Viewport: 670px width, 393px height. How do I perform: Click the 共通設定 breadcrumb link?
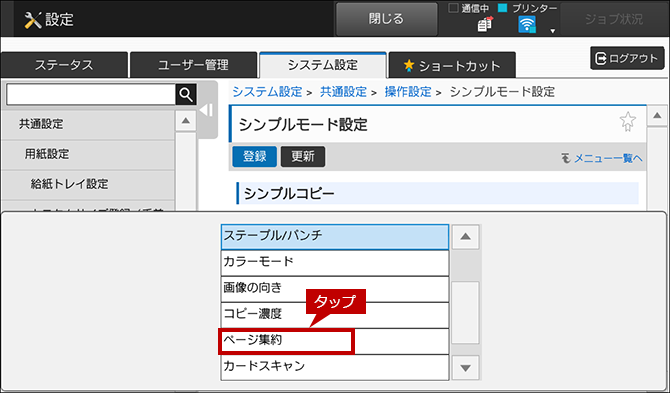click(344, 91)
